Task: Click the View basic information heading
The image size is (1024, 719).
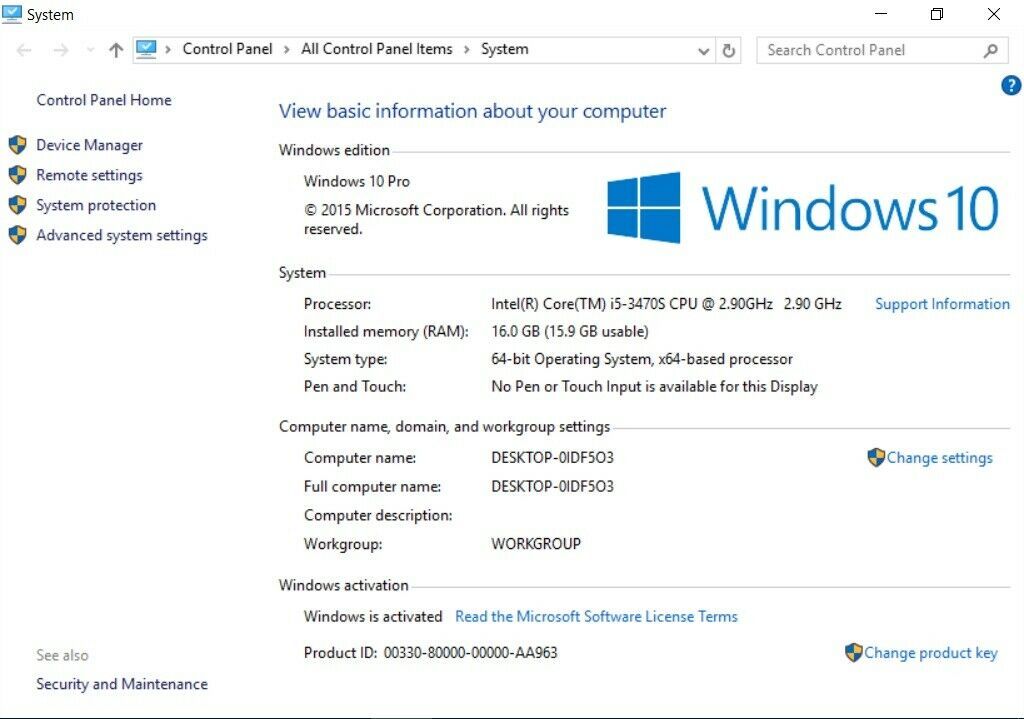Action: coord(472,111)
